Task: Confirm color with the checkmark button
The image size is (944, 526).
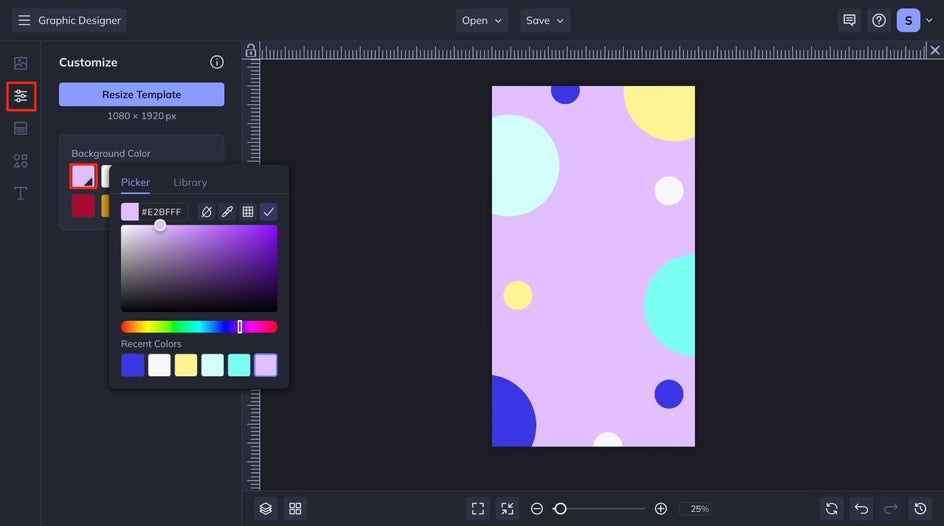Action: click(269, 212)
